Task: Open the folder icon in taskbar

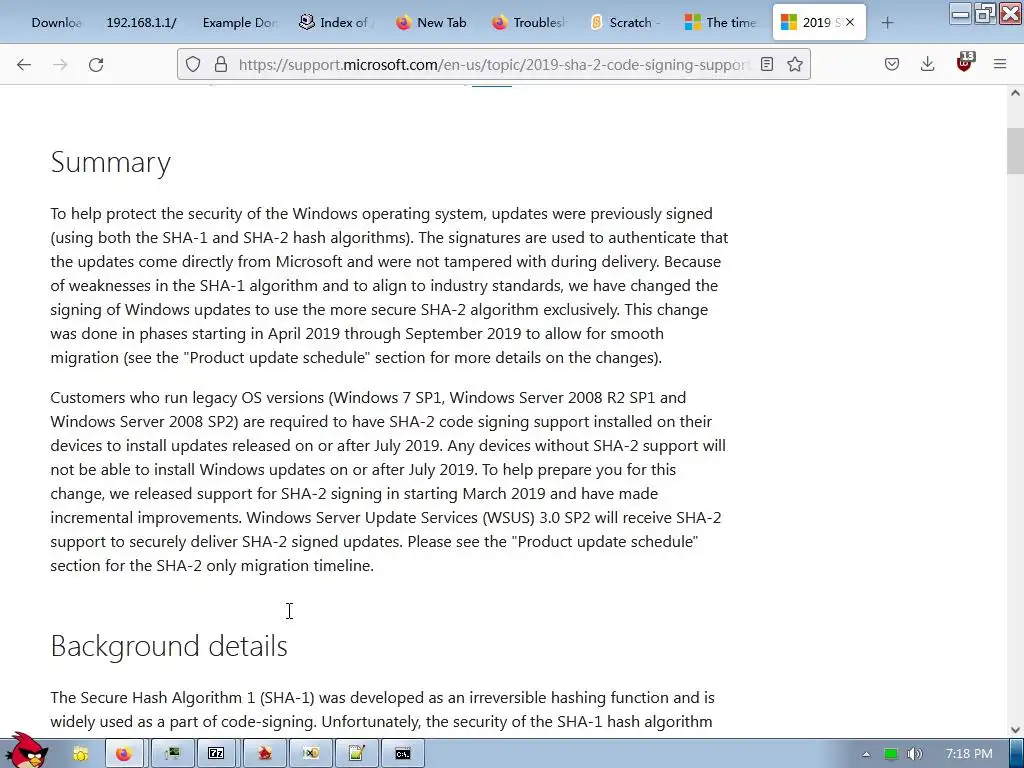Action: [80, 754]
